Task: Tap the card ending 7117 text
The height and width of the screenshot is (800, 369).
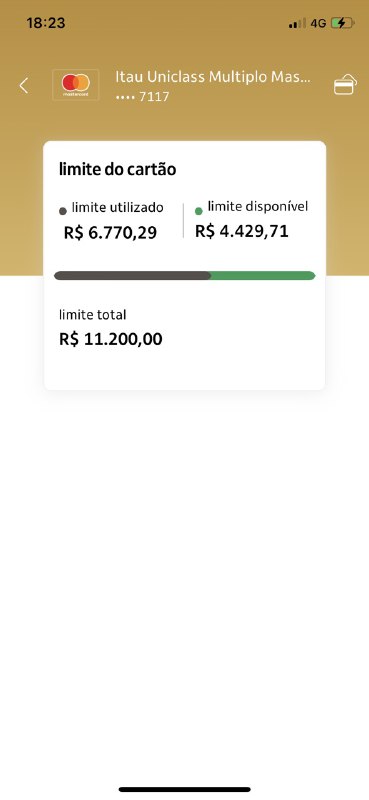Action: click(142, 96)
